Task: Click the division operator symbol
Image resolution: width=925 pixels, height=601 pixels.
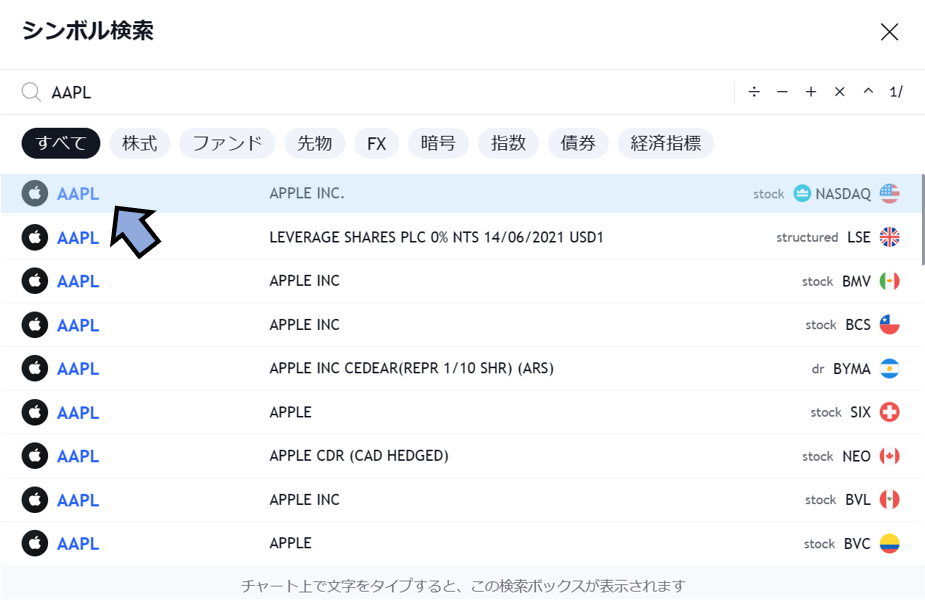Action: pyautogui.click(x=754, y=92)
